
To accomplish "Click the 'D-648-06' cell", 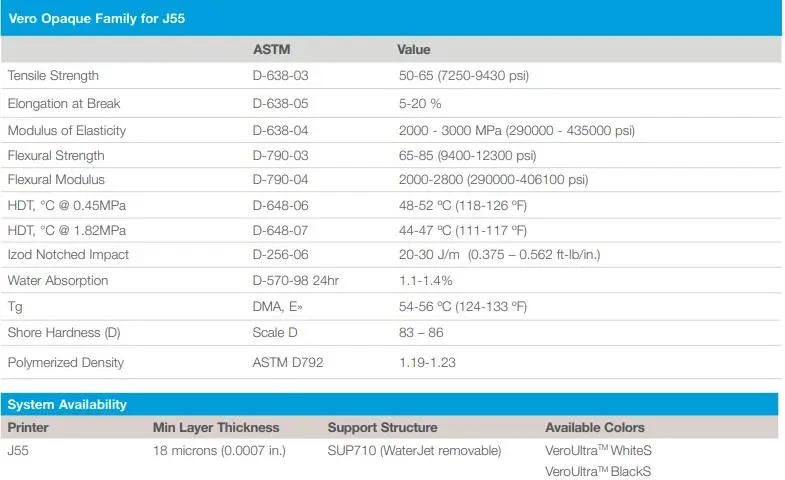I will click(280, 206).
